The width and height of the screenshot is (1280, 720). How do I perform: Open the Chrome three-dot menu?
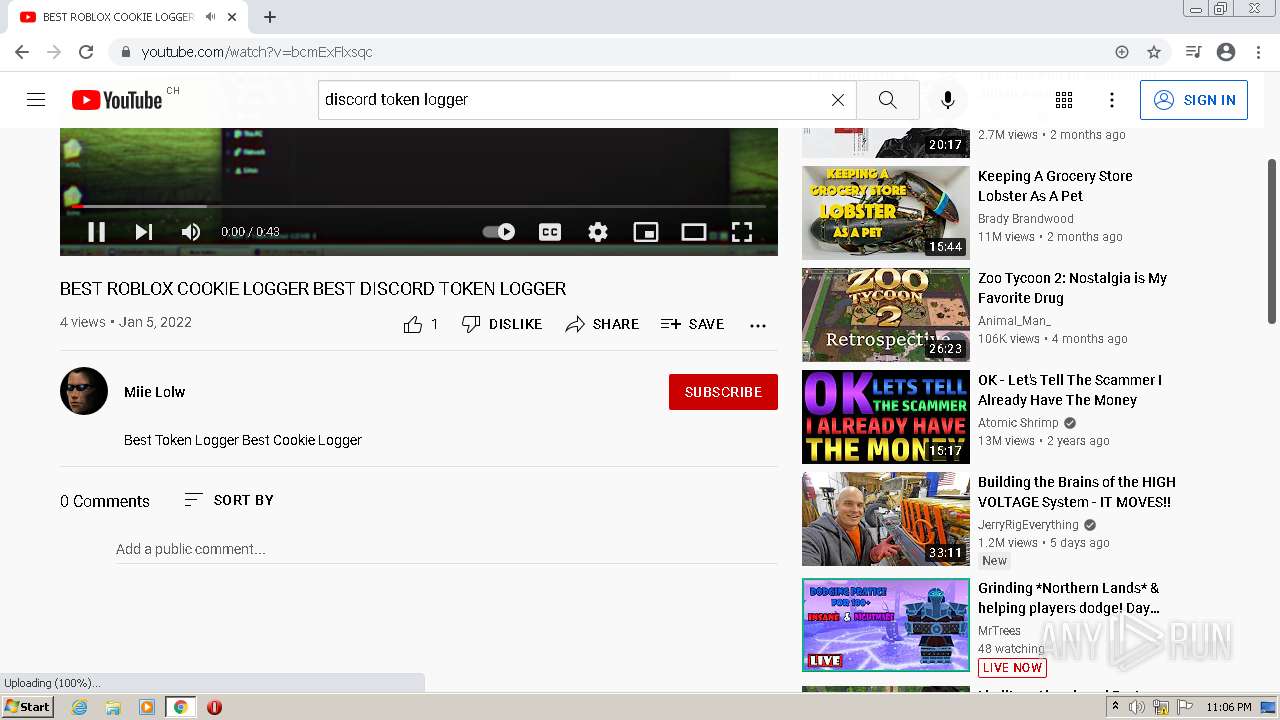[x=1257, y=52]
